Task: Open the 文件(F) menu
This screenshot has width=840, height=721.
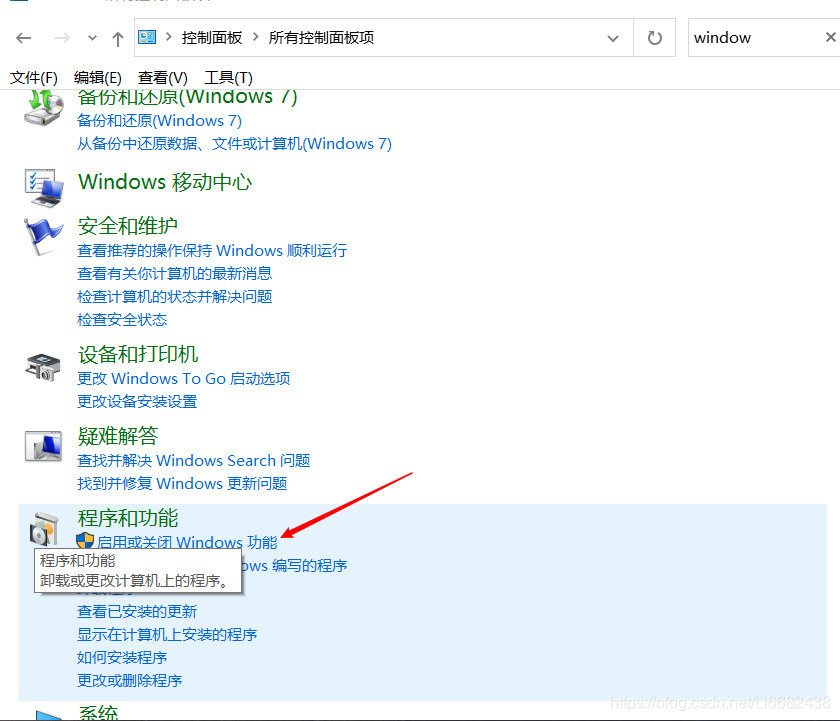Action: [34, 78]
